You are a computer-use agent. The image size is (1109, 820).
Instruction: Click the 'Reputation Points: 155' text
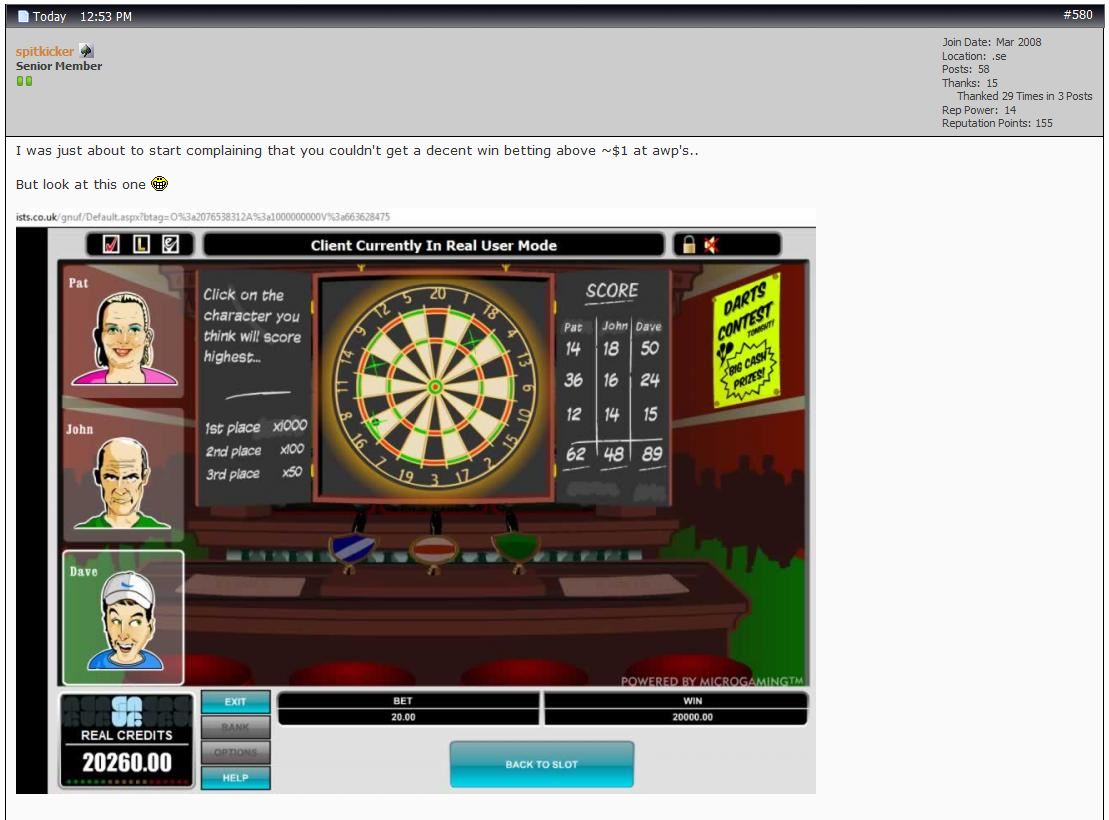point(997,123)
